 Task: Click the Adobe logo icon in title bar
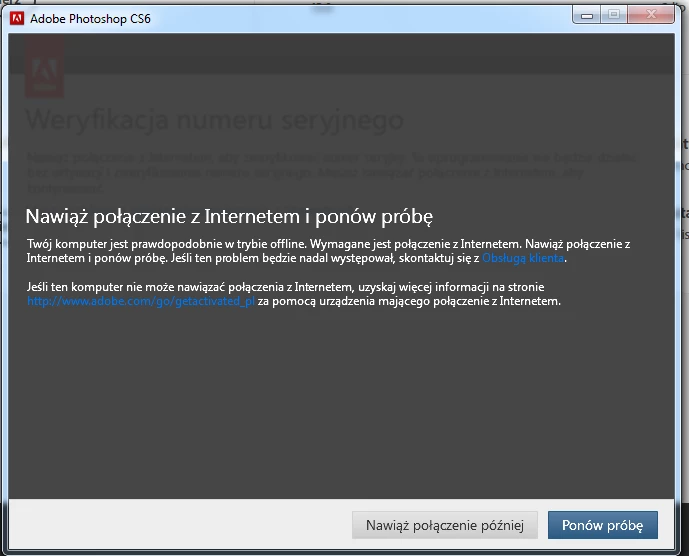click(17, 18)
